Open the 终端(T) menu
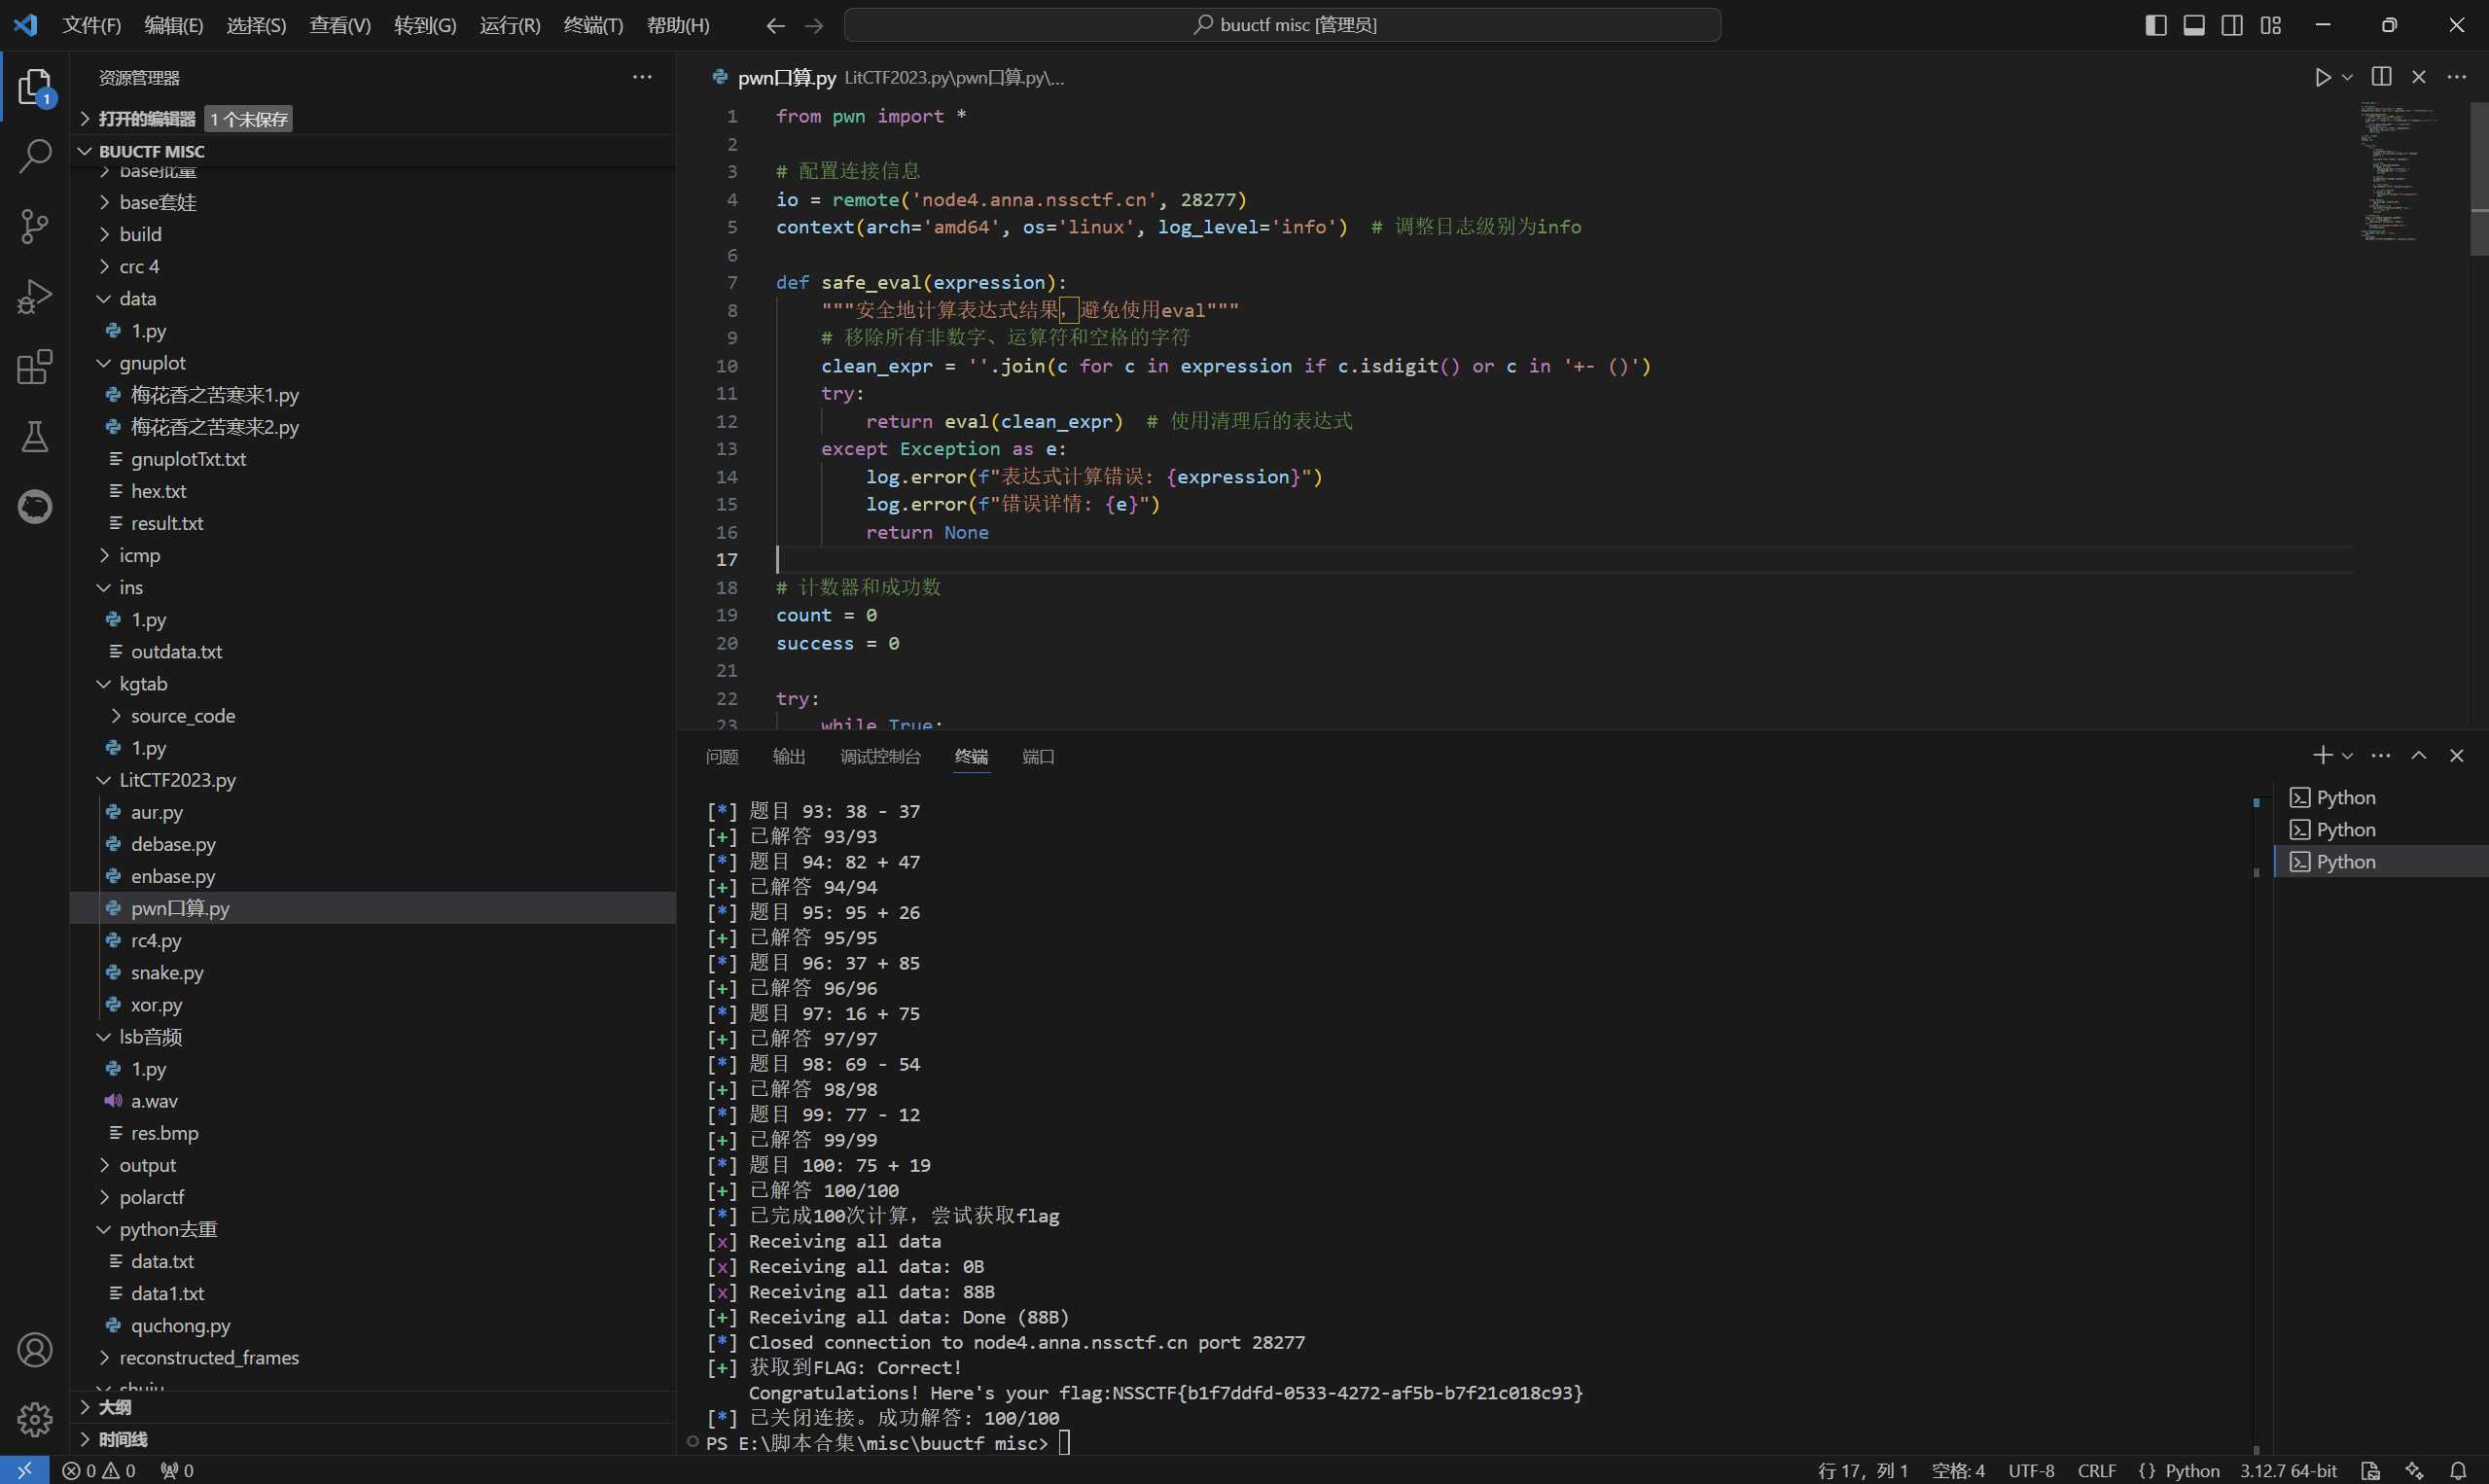Image resolution: width=2489 pixels, height=1484 pixels. point(593,25)
